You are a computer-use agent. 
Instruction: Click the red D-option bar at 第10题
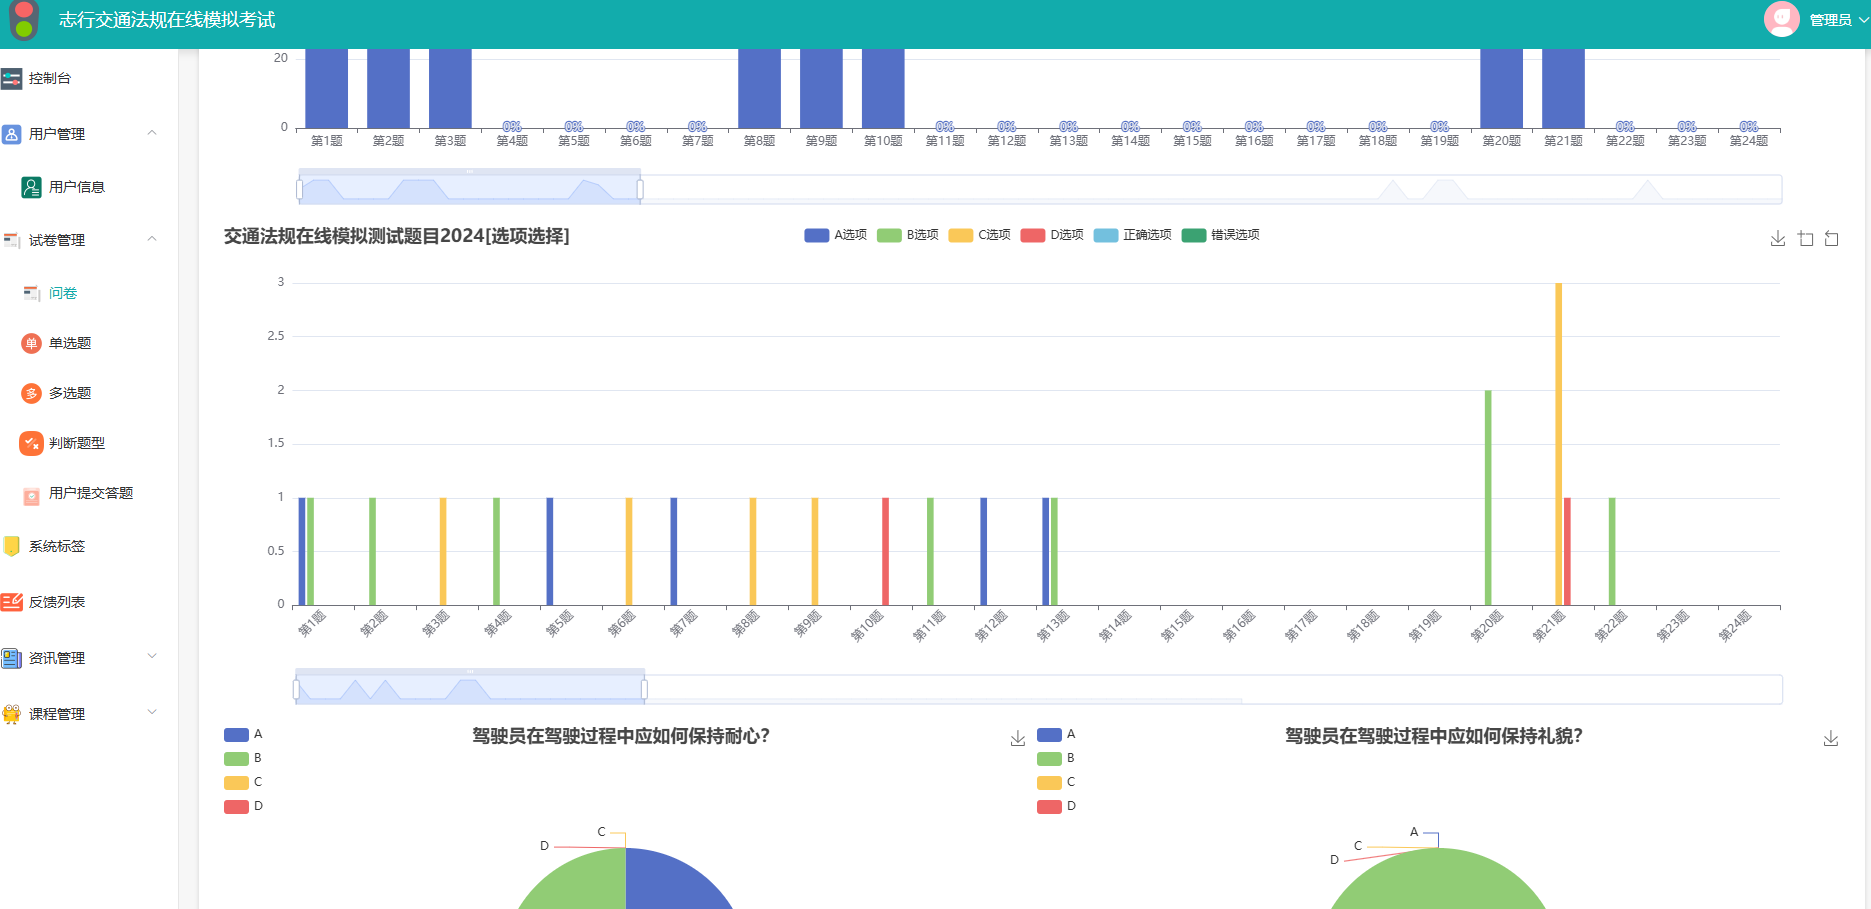886,551
